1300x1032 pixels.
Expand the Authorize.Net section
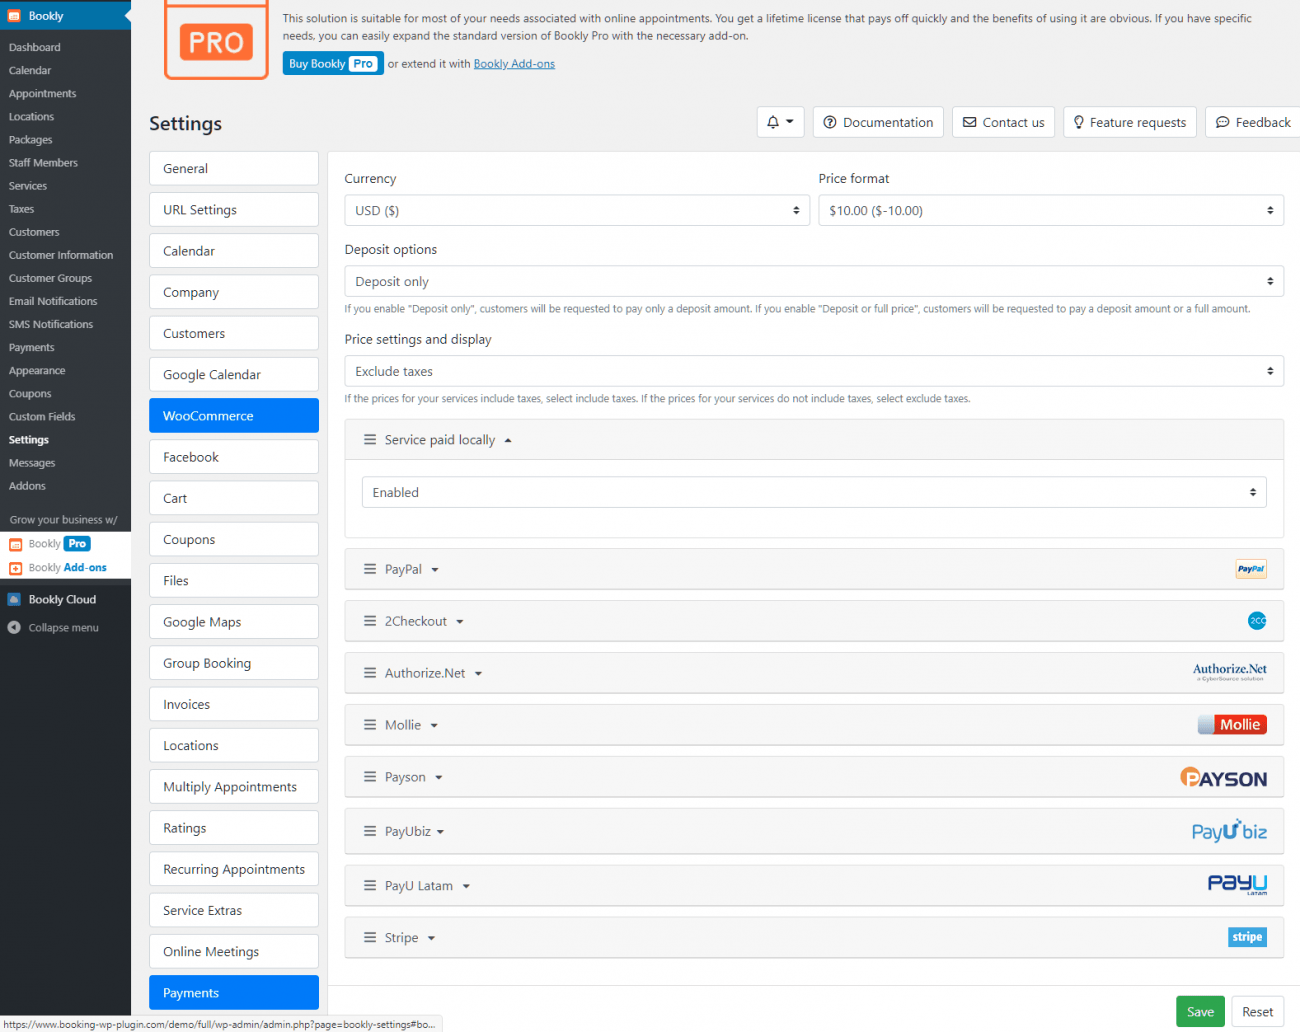click(433, 673)
